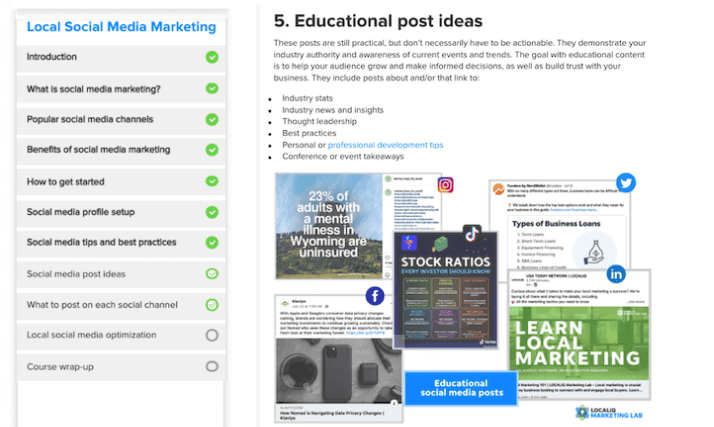Click the Educational social media posts label
The width and height of the screenshot is (714, 427).
(x=461, y=388)
